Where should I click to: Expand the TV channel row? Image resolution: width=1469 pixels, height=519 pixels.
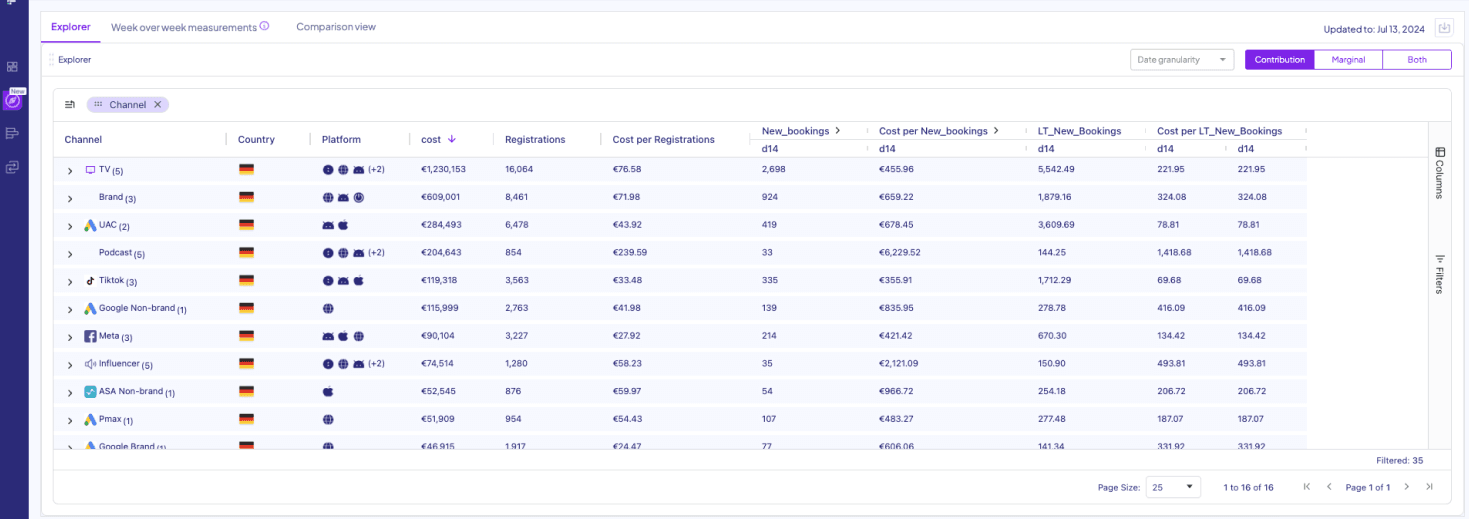click(70, 171)
